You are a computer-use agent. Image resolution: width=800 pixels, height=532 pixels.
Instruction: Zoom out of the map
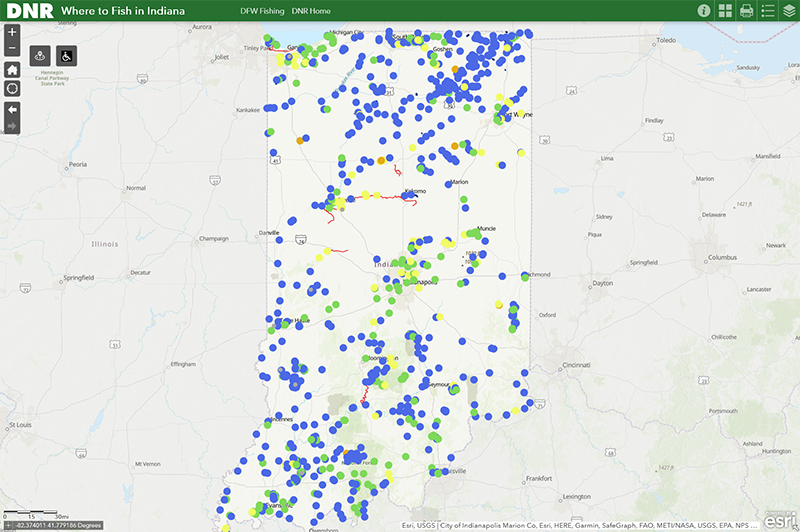12,48
